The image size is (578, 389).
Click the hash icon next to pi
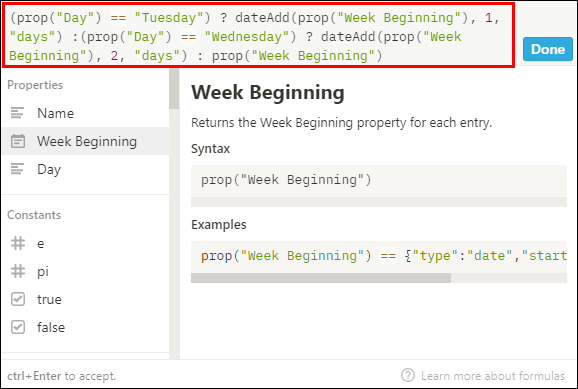point(18,271)
